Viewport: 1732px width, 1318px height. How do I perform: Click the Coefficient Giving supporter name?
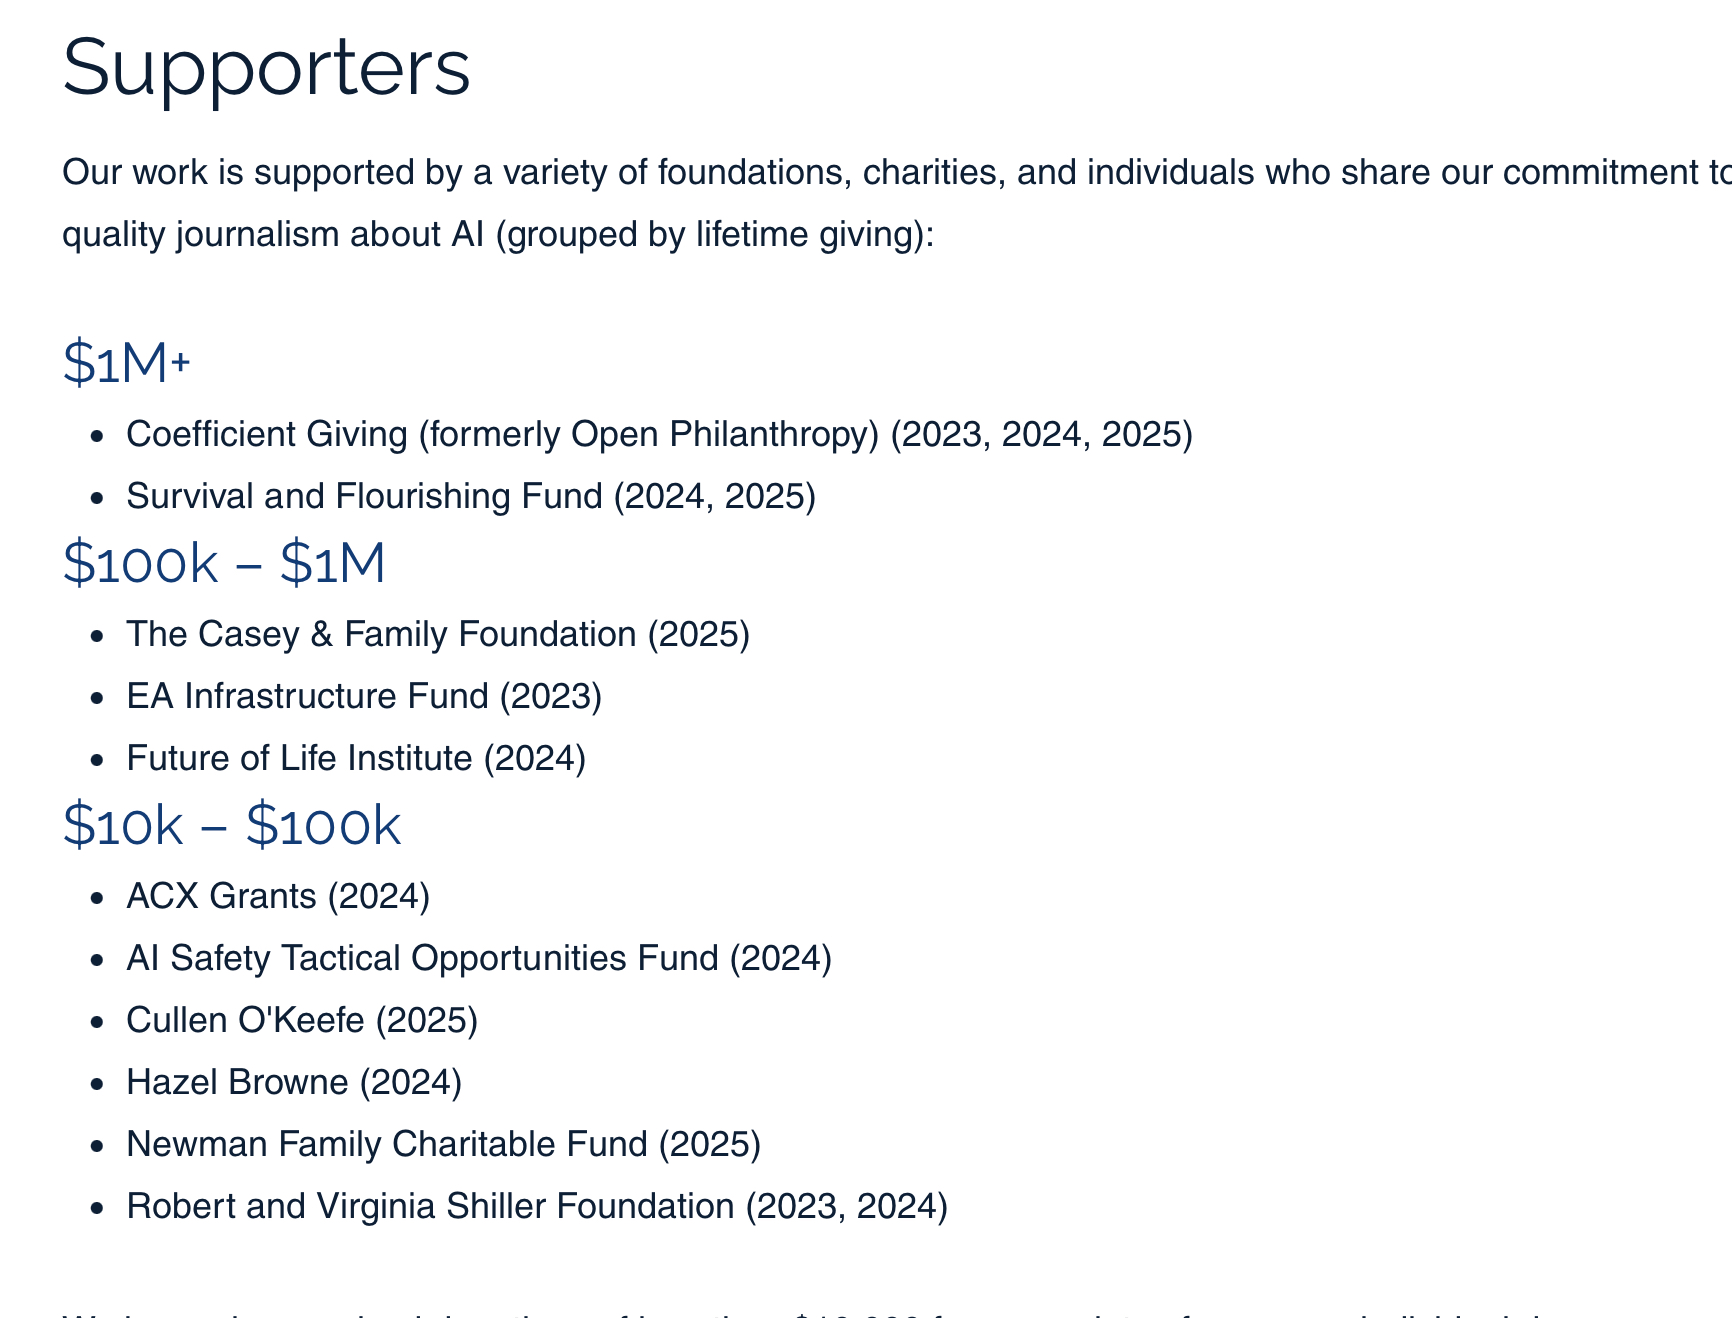click(x=267, y=435)
